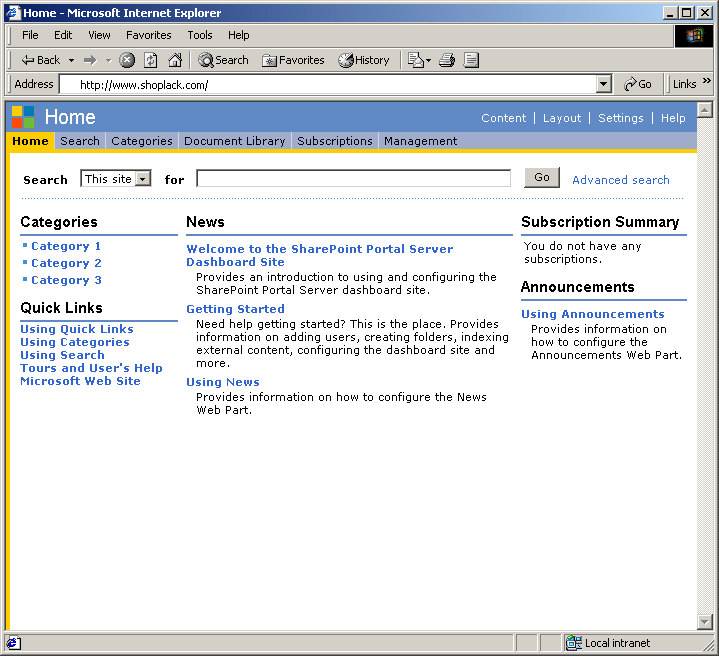Screen dimensions: 719x656
Task: Open the Getting Started news link
Action: (x=235, y=309)
